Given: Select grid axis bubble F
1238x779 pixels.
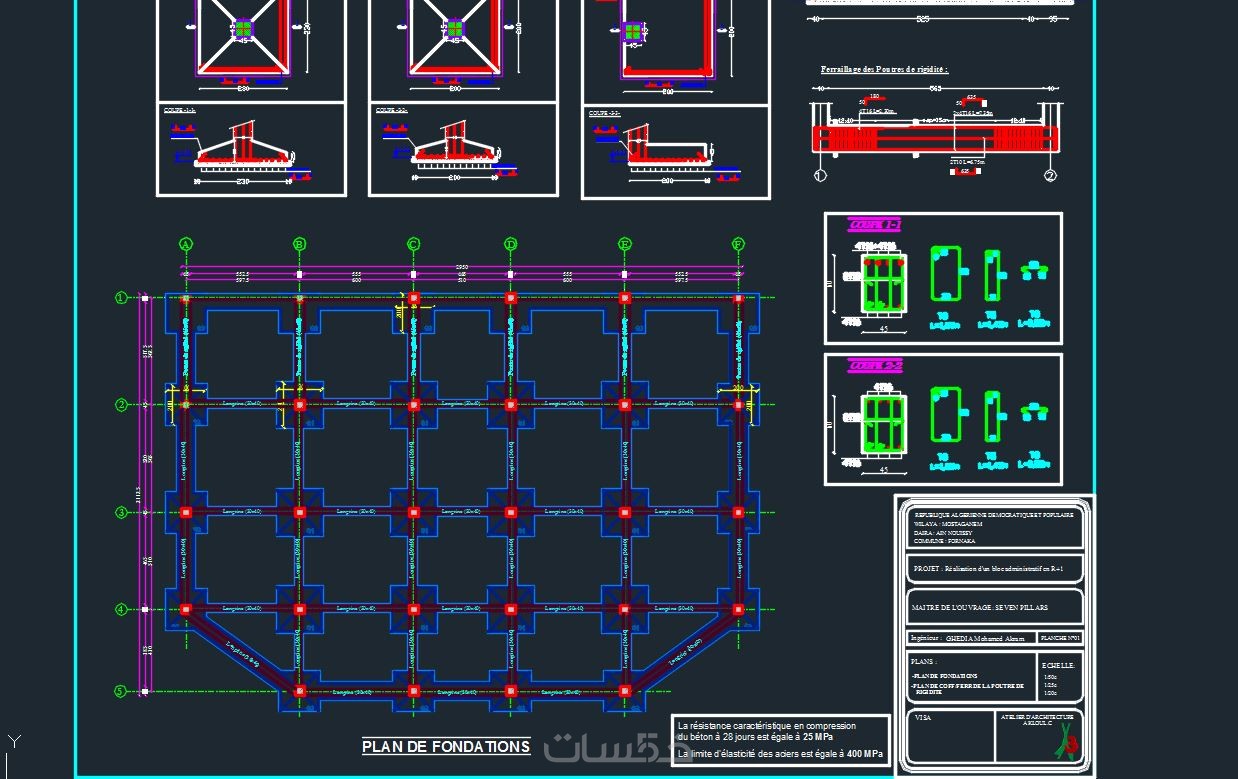Looking at the screenshot, I should coord(738,244).
